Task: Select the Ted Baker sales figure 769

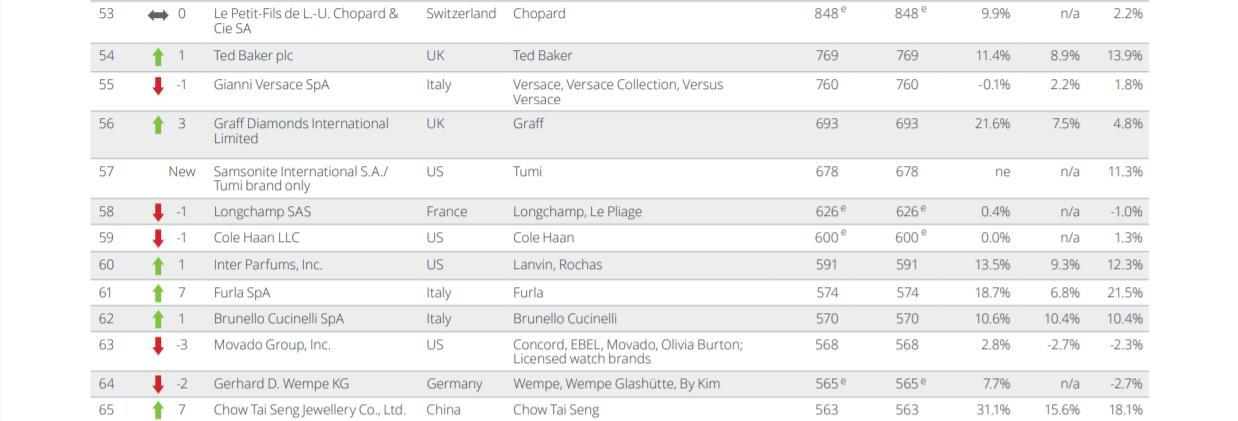Action: click(827, 56)
